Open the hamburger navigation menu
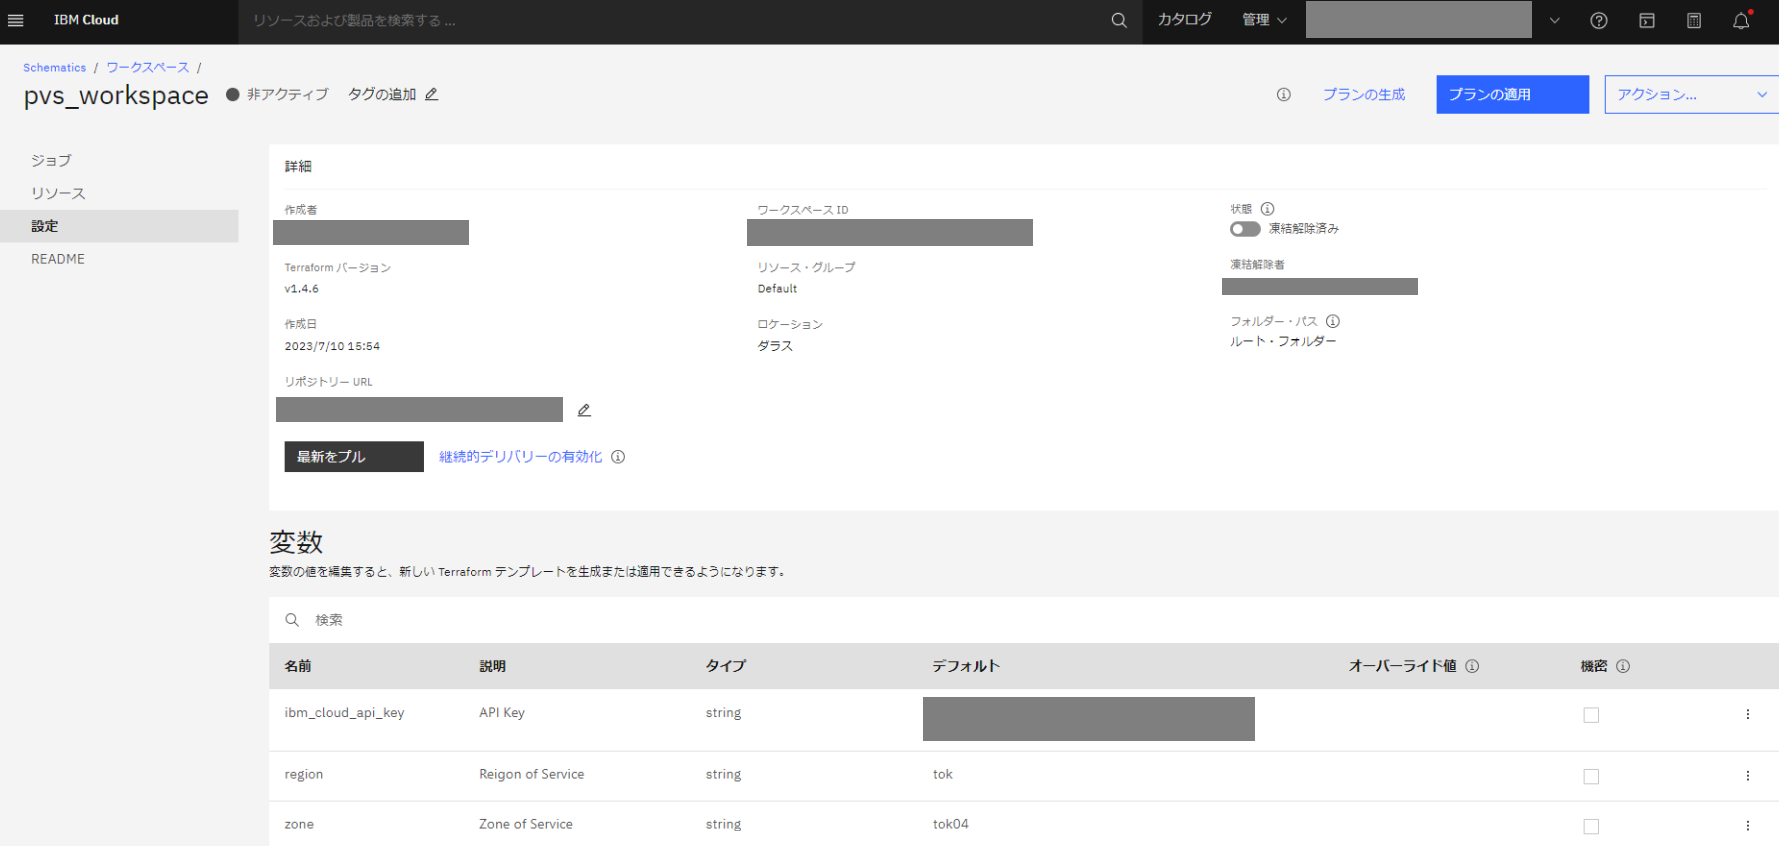 pos(16,20)
